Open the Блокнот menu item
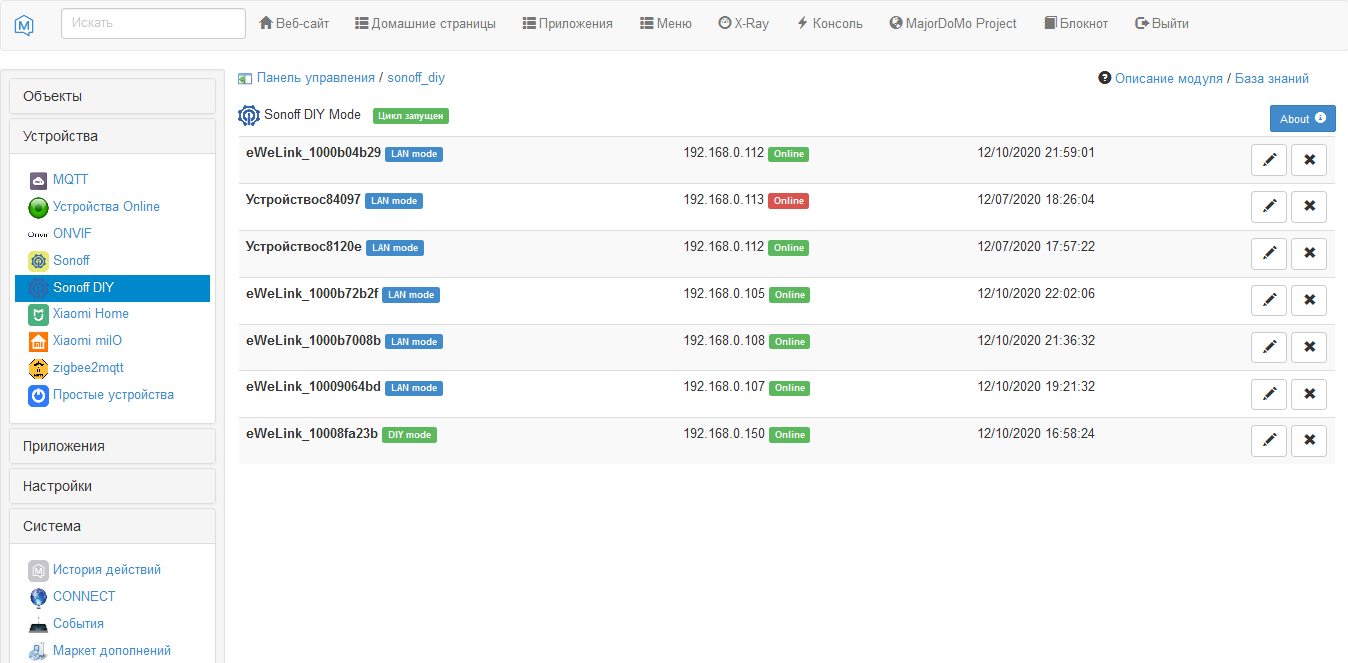The image size is (1348, 663). (x=1076, y=23)
